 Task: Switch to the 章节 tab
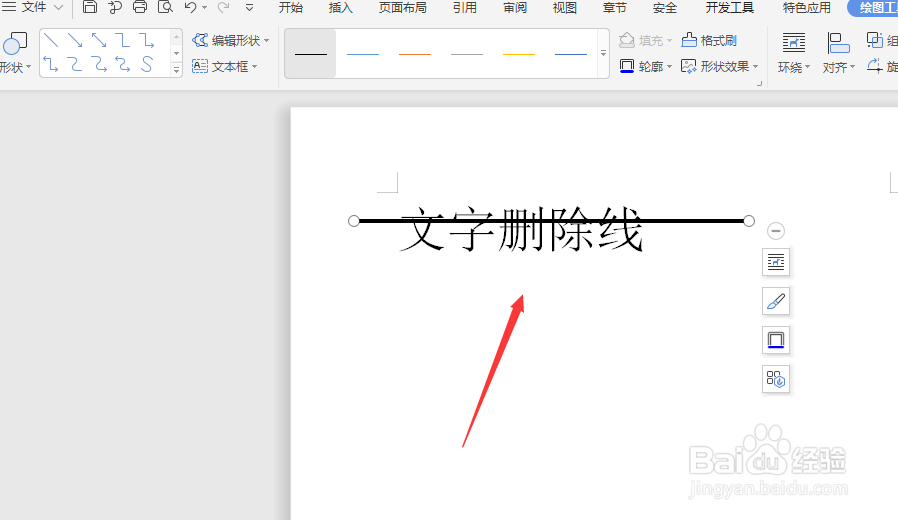point(615,7)
